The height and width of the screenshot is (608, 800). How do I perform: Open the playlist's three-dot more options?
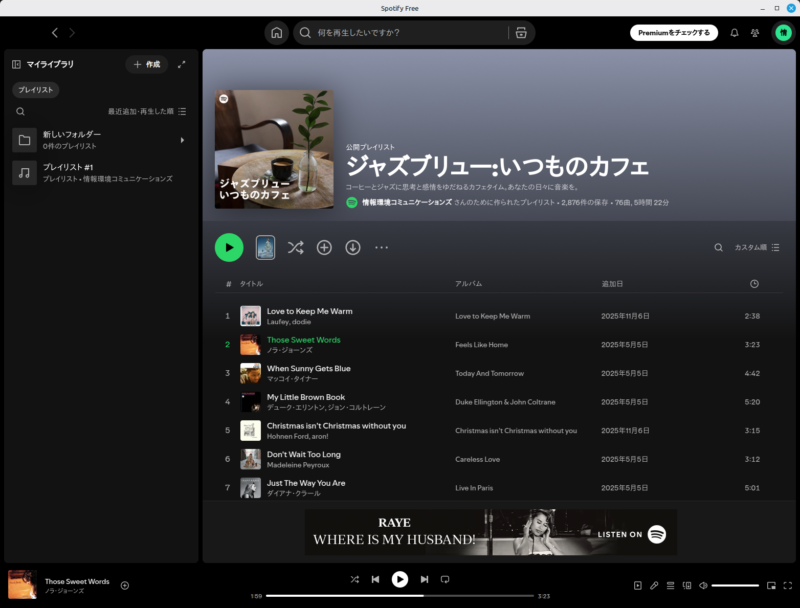[x=381, y=247]
